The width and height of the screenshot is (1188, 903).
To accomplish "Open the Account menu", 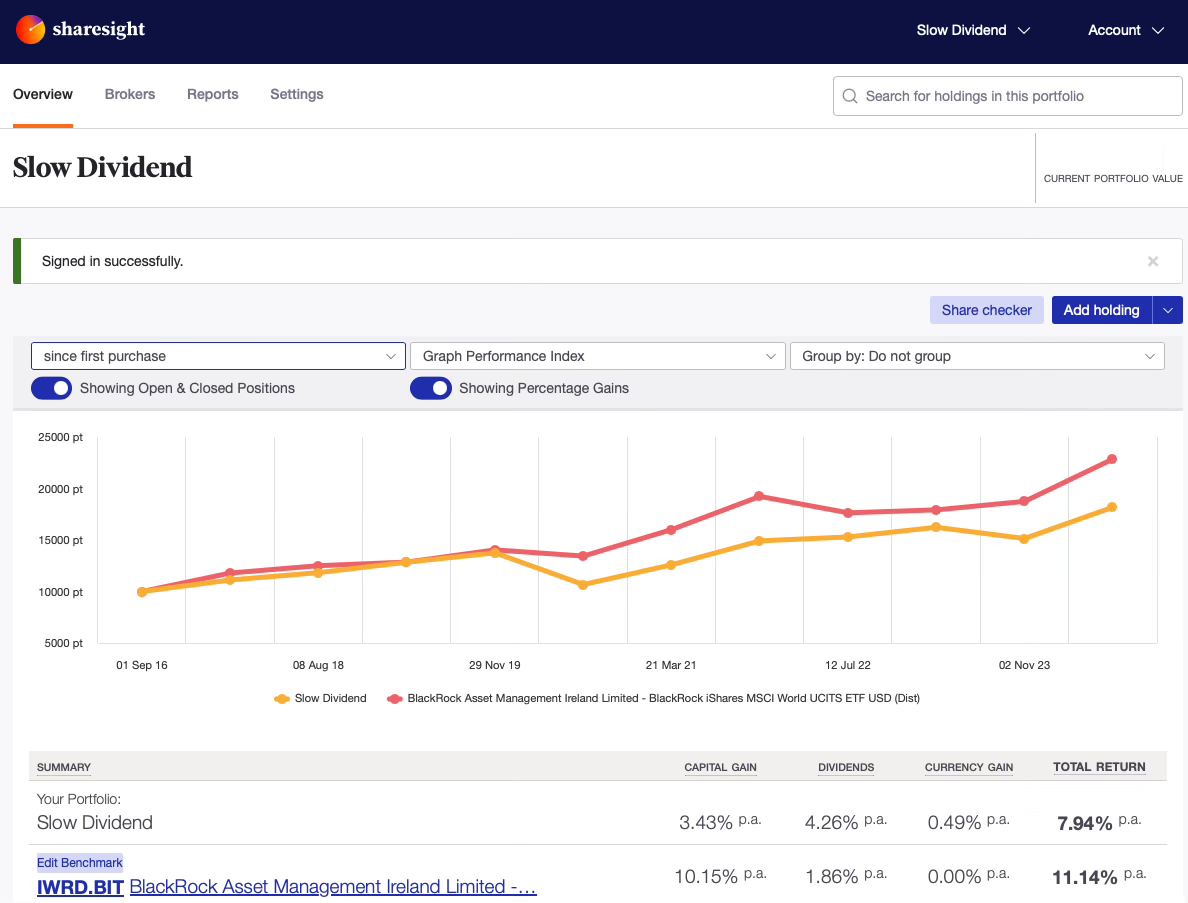I will click(x=1125, y=30).
